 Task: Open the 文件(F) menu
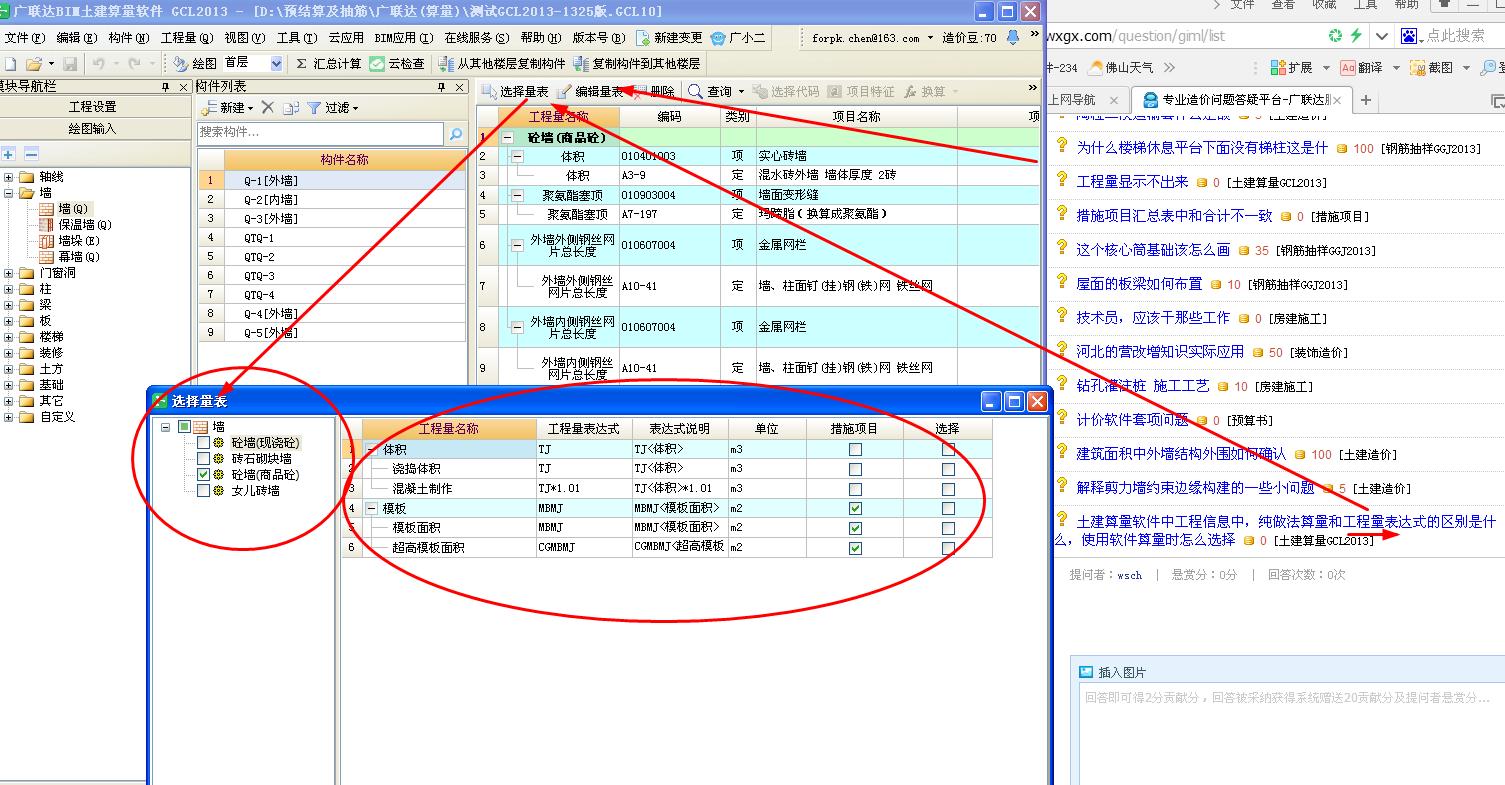(25, 38)
